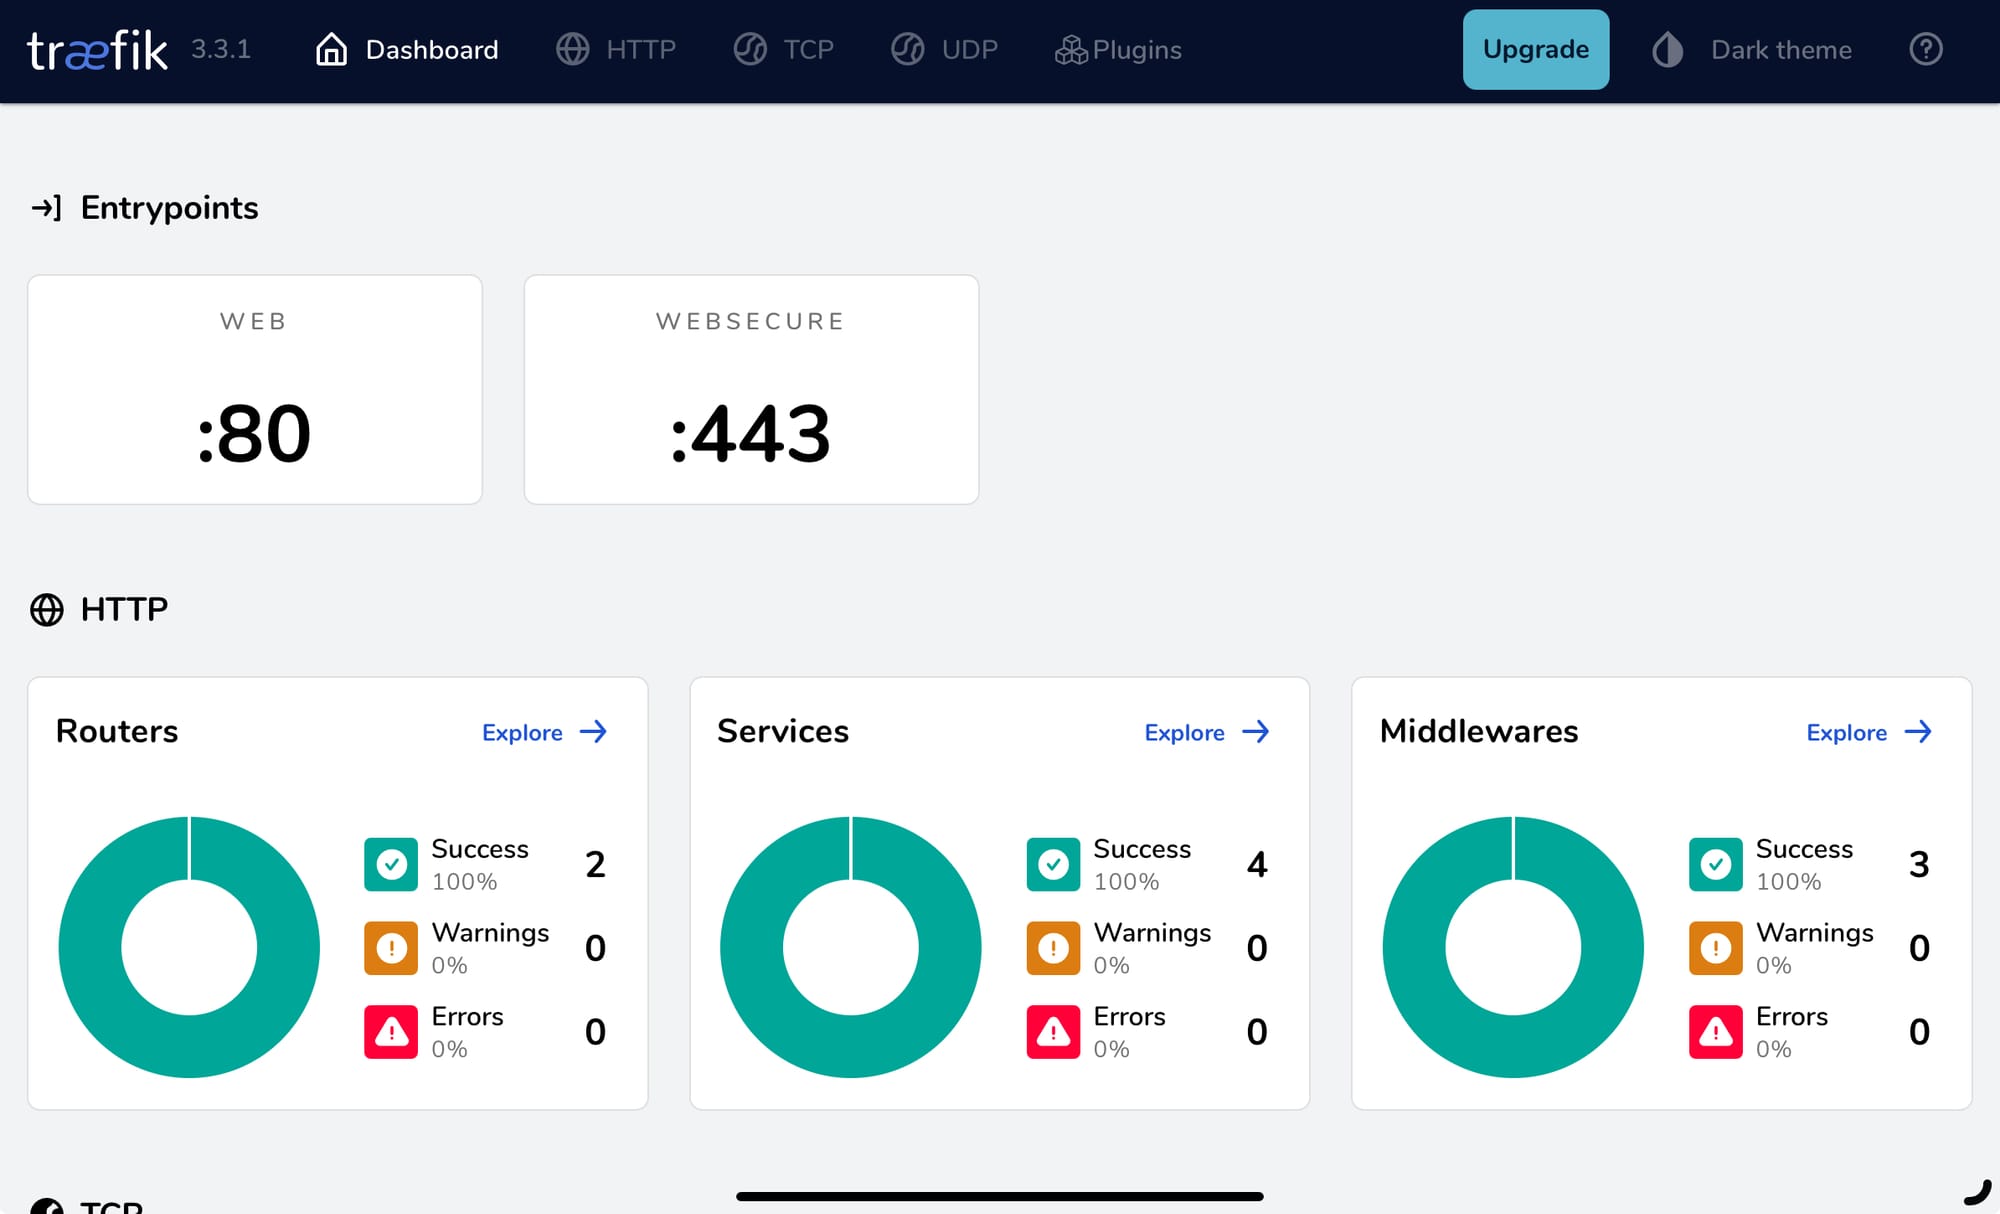
Task: Click Services Warnings orange icon
Action: 1053,948
